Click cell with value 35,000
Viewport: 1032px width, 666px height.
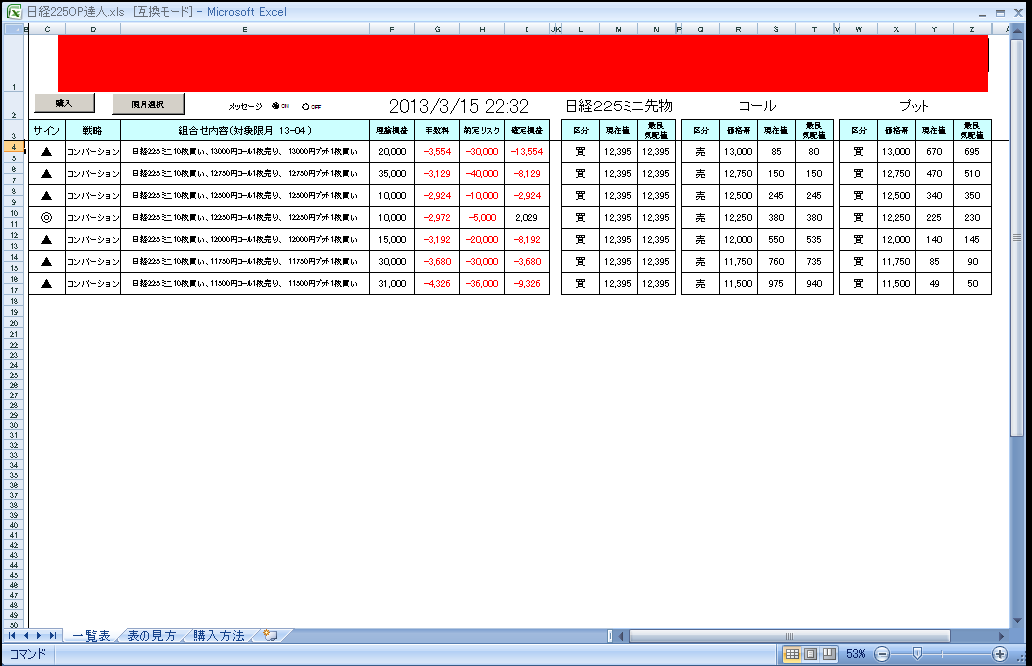[x=392, y=174]
